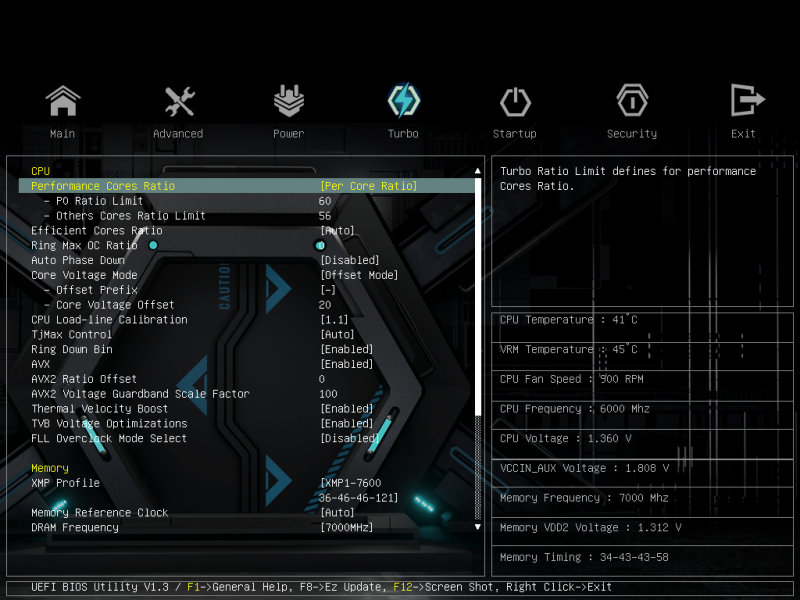Select the Power plug icon
This screenshot has width=800, height=600.
tap(289, 101)
